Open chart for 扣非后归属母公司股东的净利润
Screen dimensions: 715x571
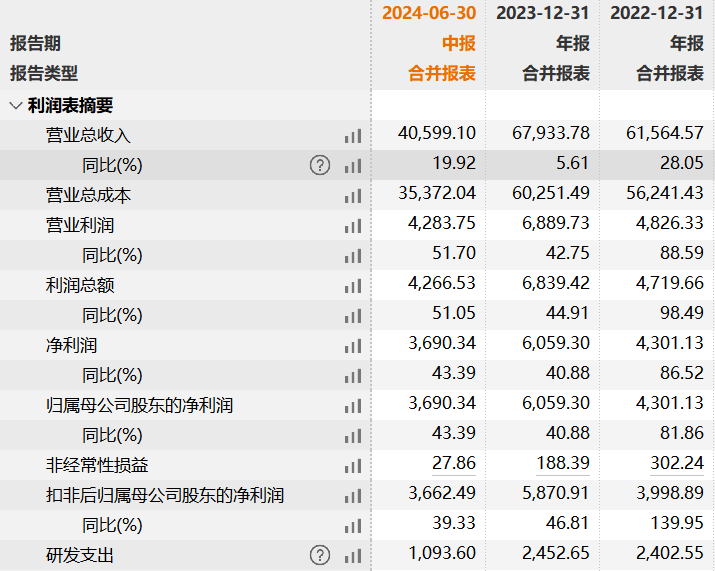[353, 496]
